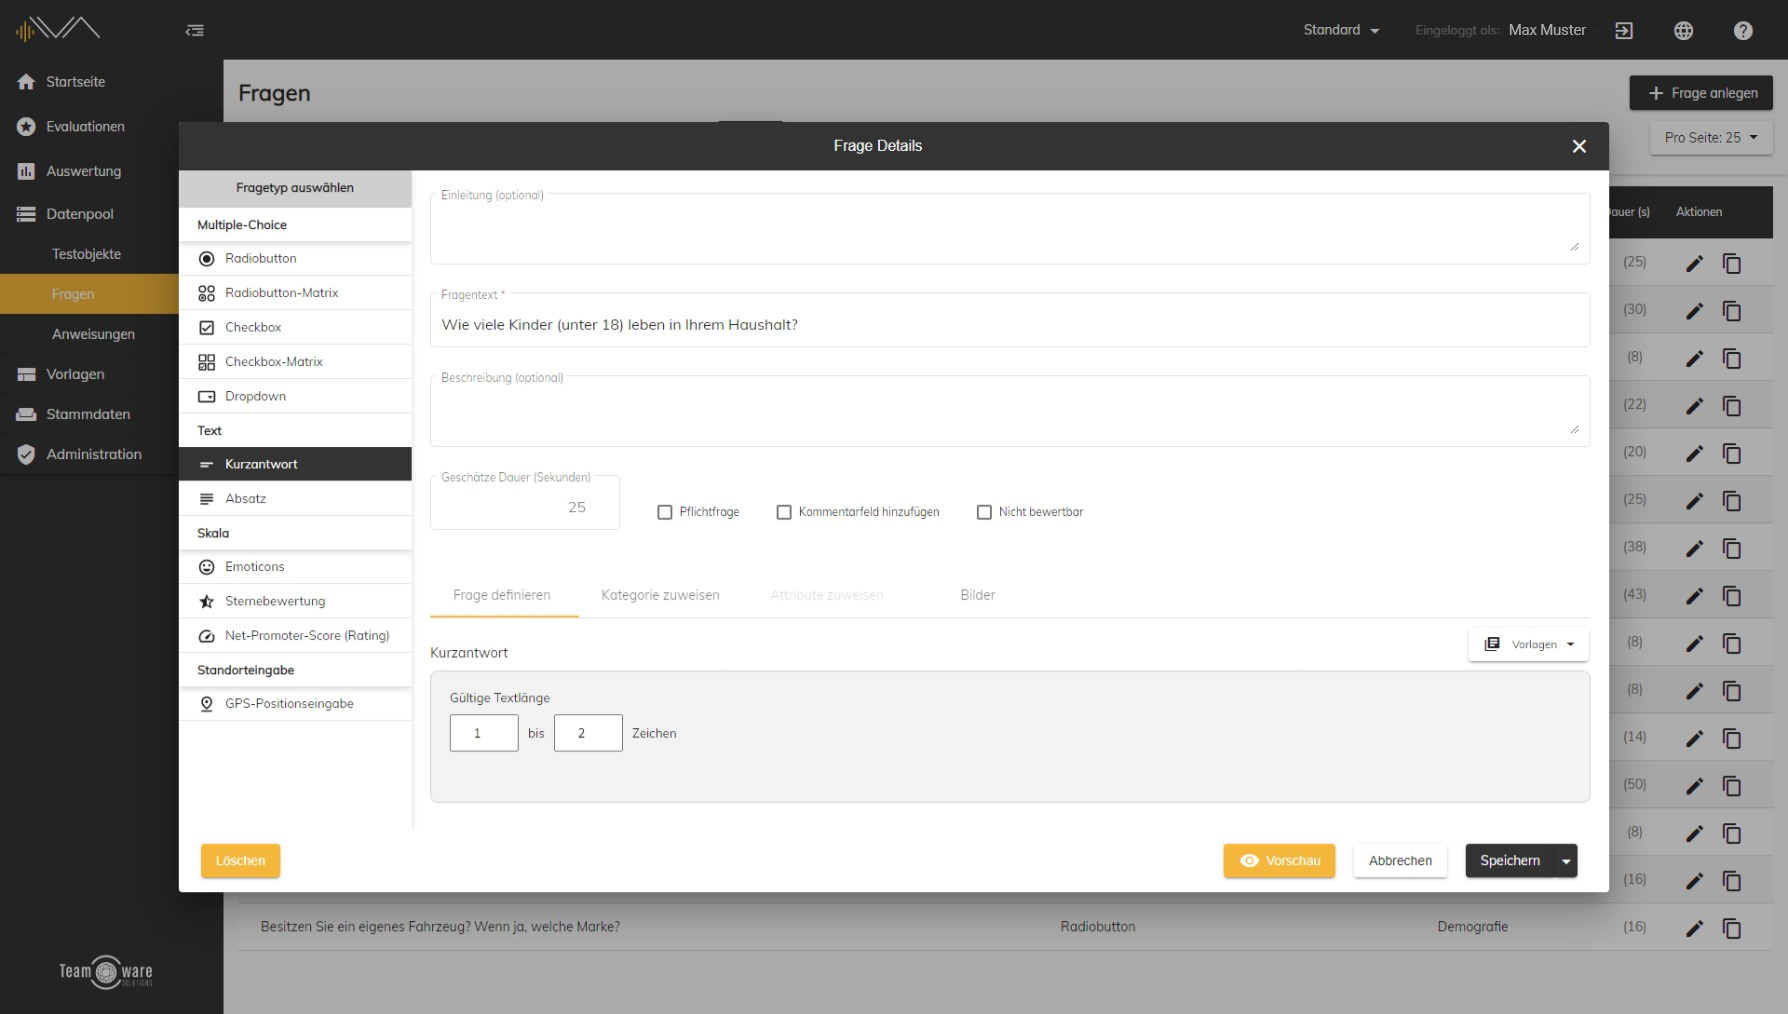Click into the Einleitung (optional) field
This screenshot has width=1788, height=1014.
pos(1010,229)
